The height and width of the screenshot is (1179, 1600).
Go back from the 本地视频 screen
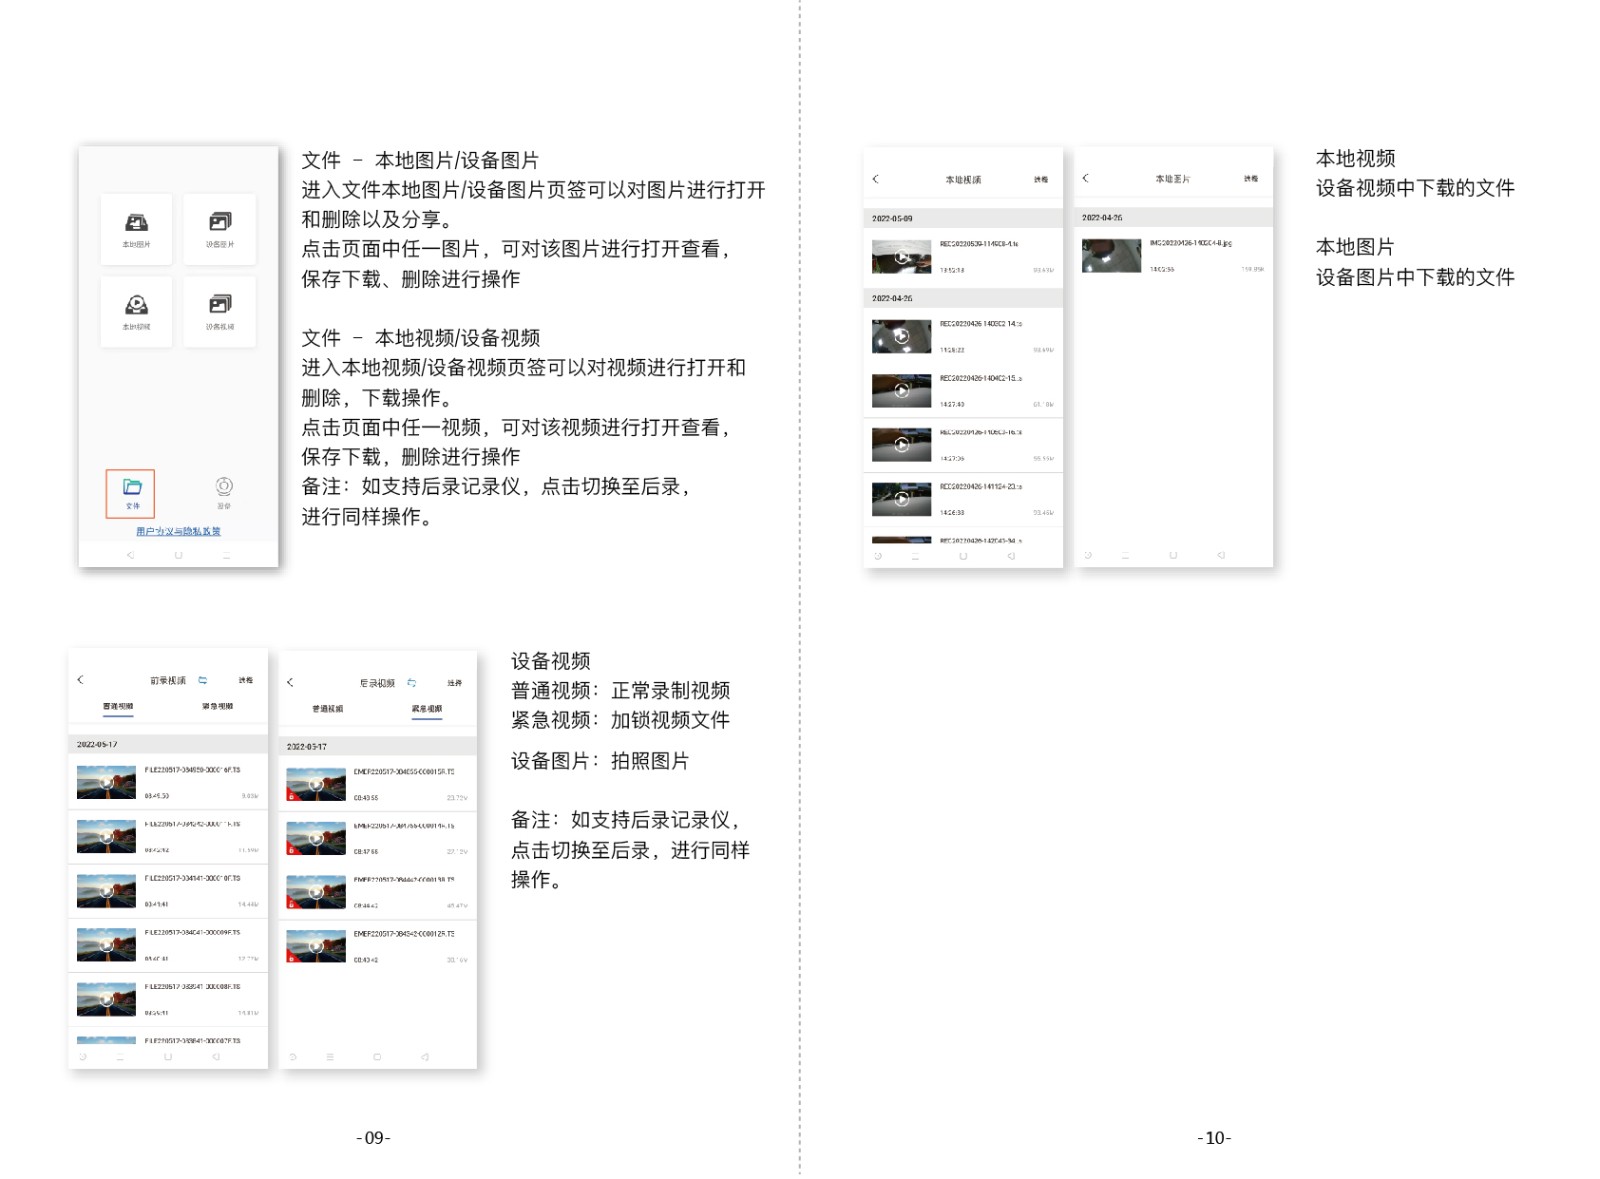point(876,179)
